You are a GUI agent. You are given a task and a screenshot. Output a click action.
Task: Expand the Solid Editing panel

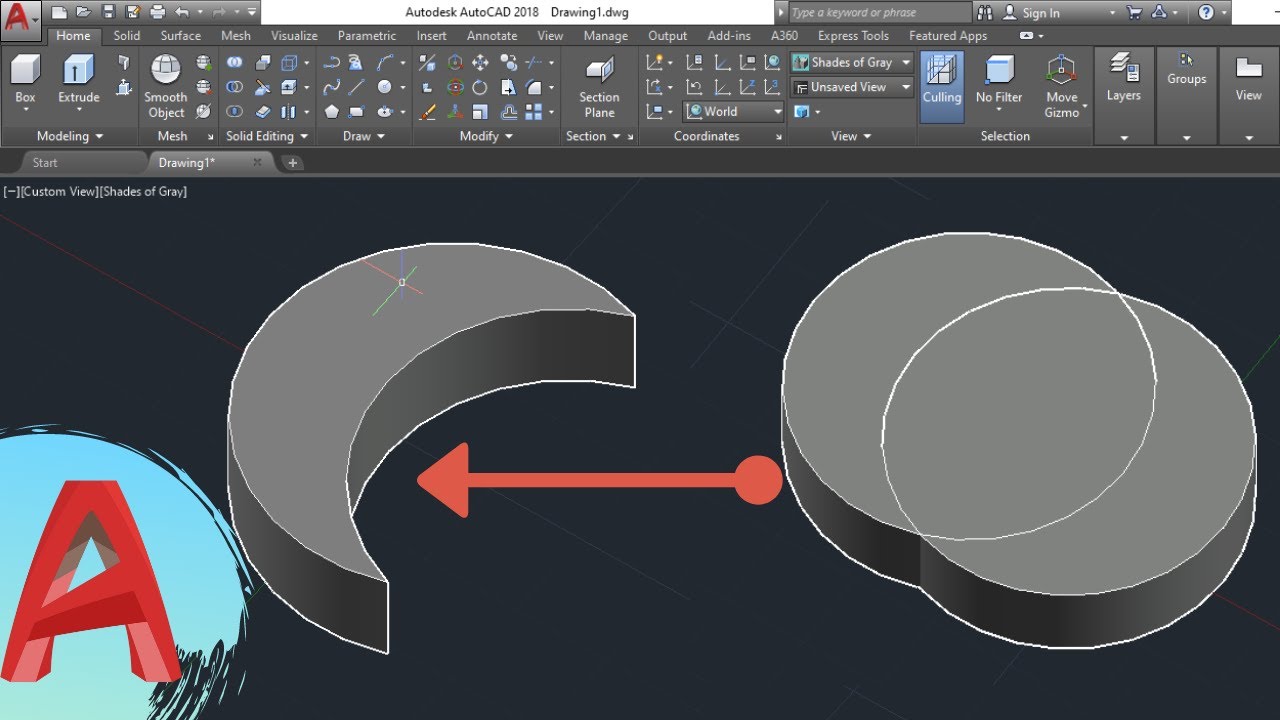click(x=267, y=136)
